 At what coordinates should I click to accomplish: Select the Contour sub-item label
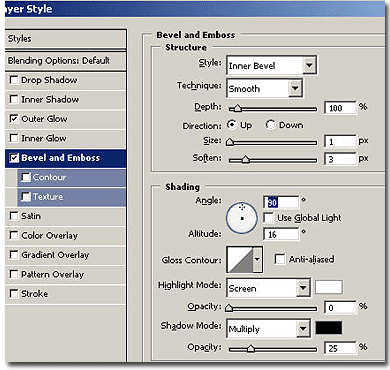coord(49,177)
